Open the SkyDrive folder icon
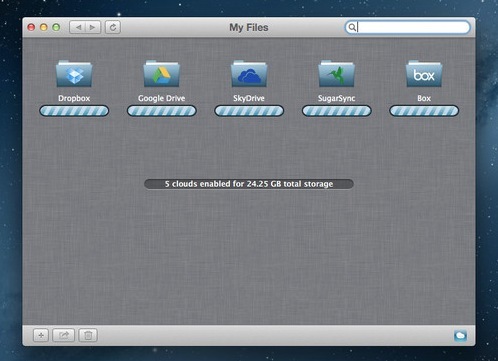Screen dimensions: 498x361 (x=249, y=74)
